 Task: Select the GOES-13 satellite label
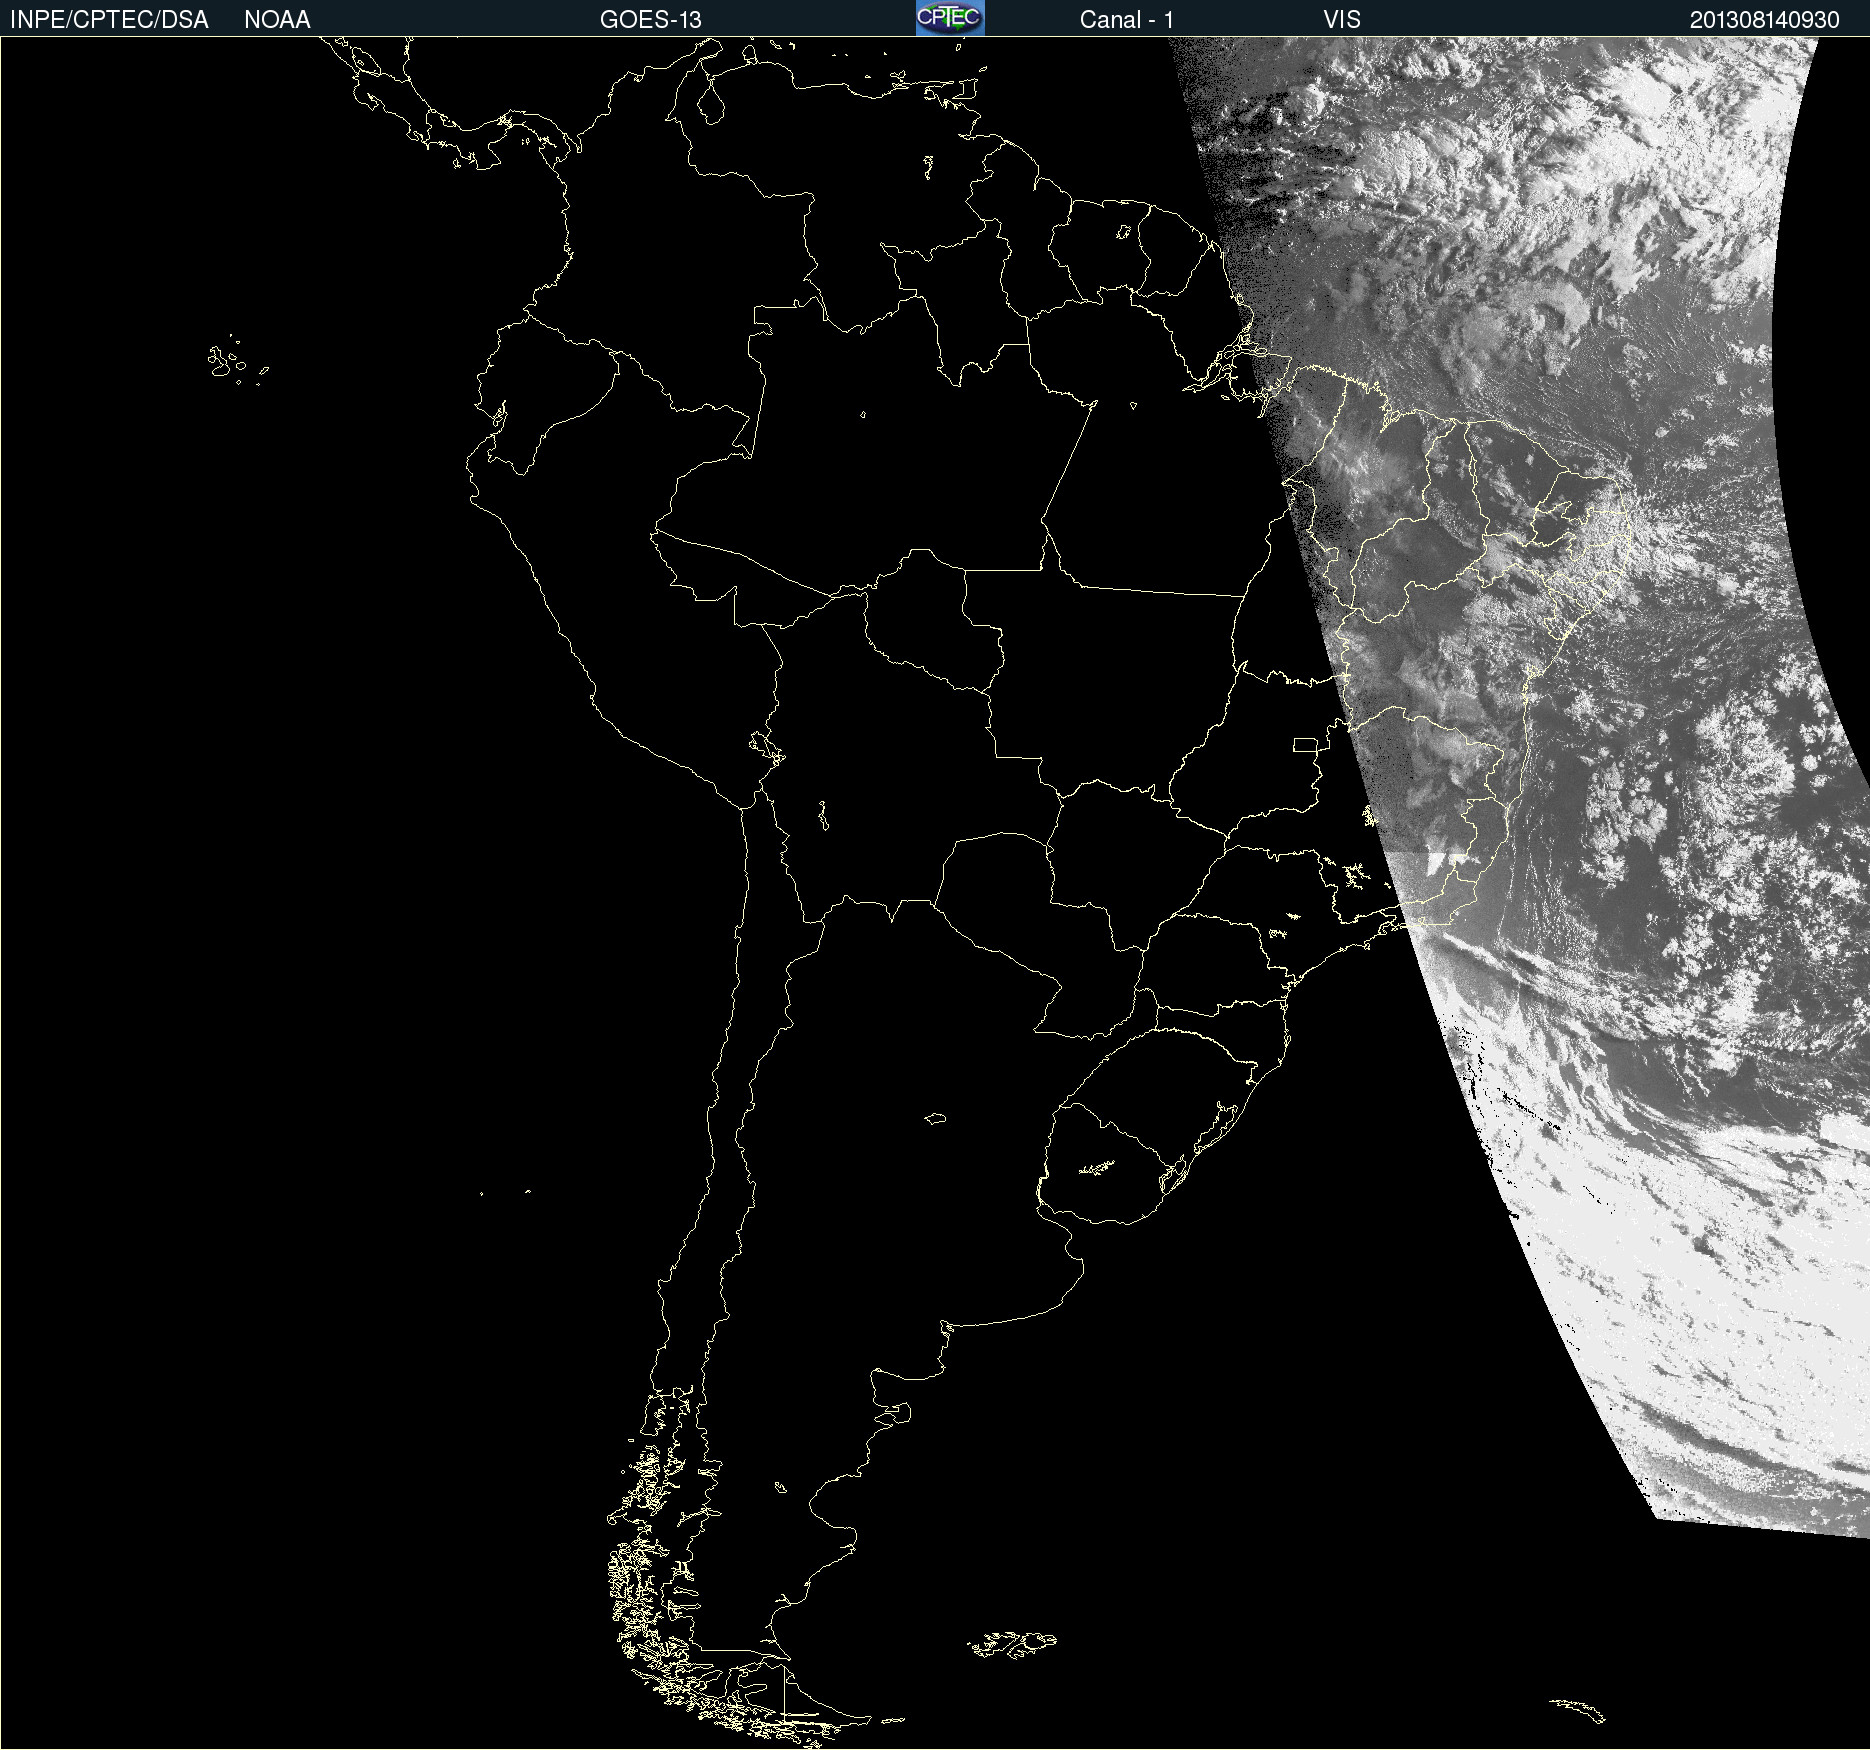click(650, 20)
